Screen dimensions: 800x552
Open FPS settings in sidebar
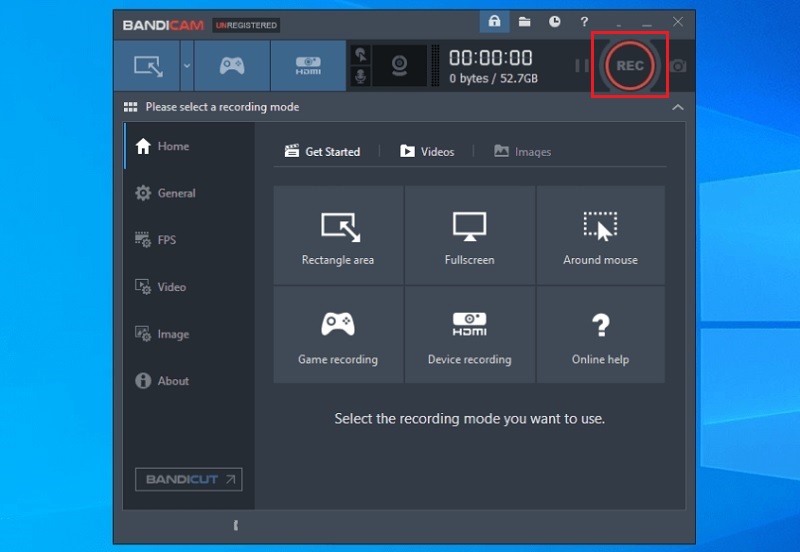coord(189,240)
